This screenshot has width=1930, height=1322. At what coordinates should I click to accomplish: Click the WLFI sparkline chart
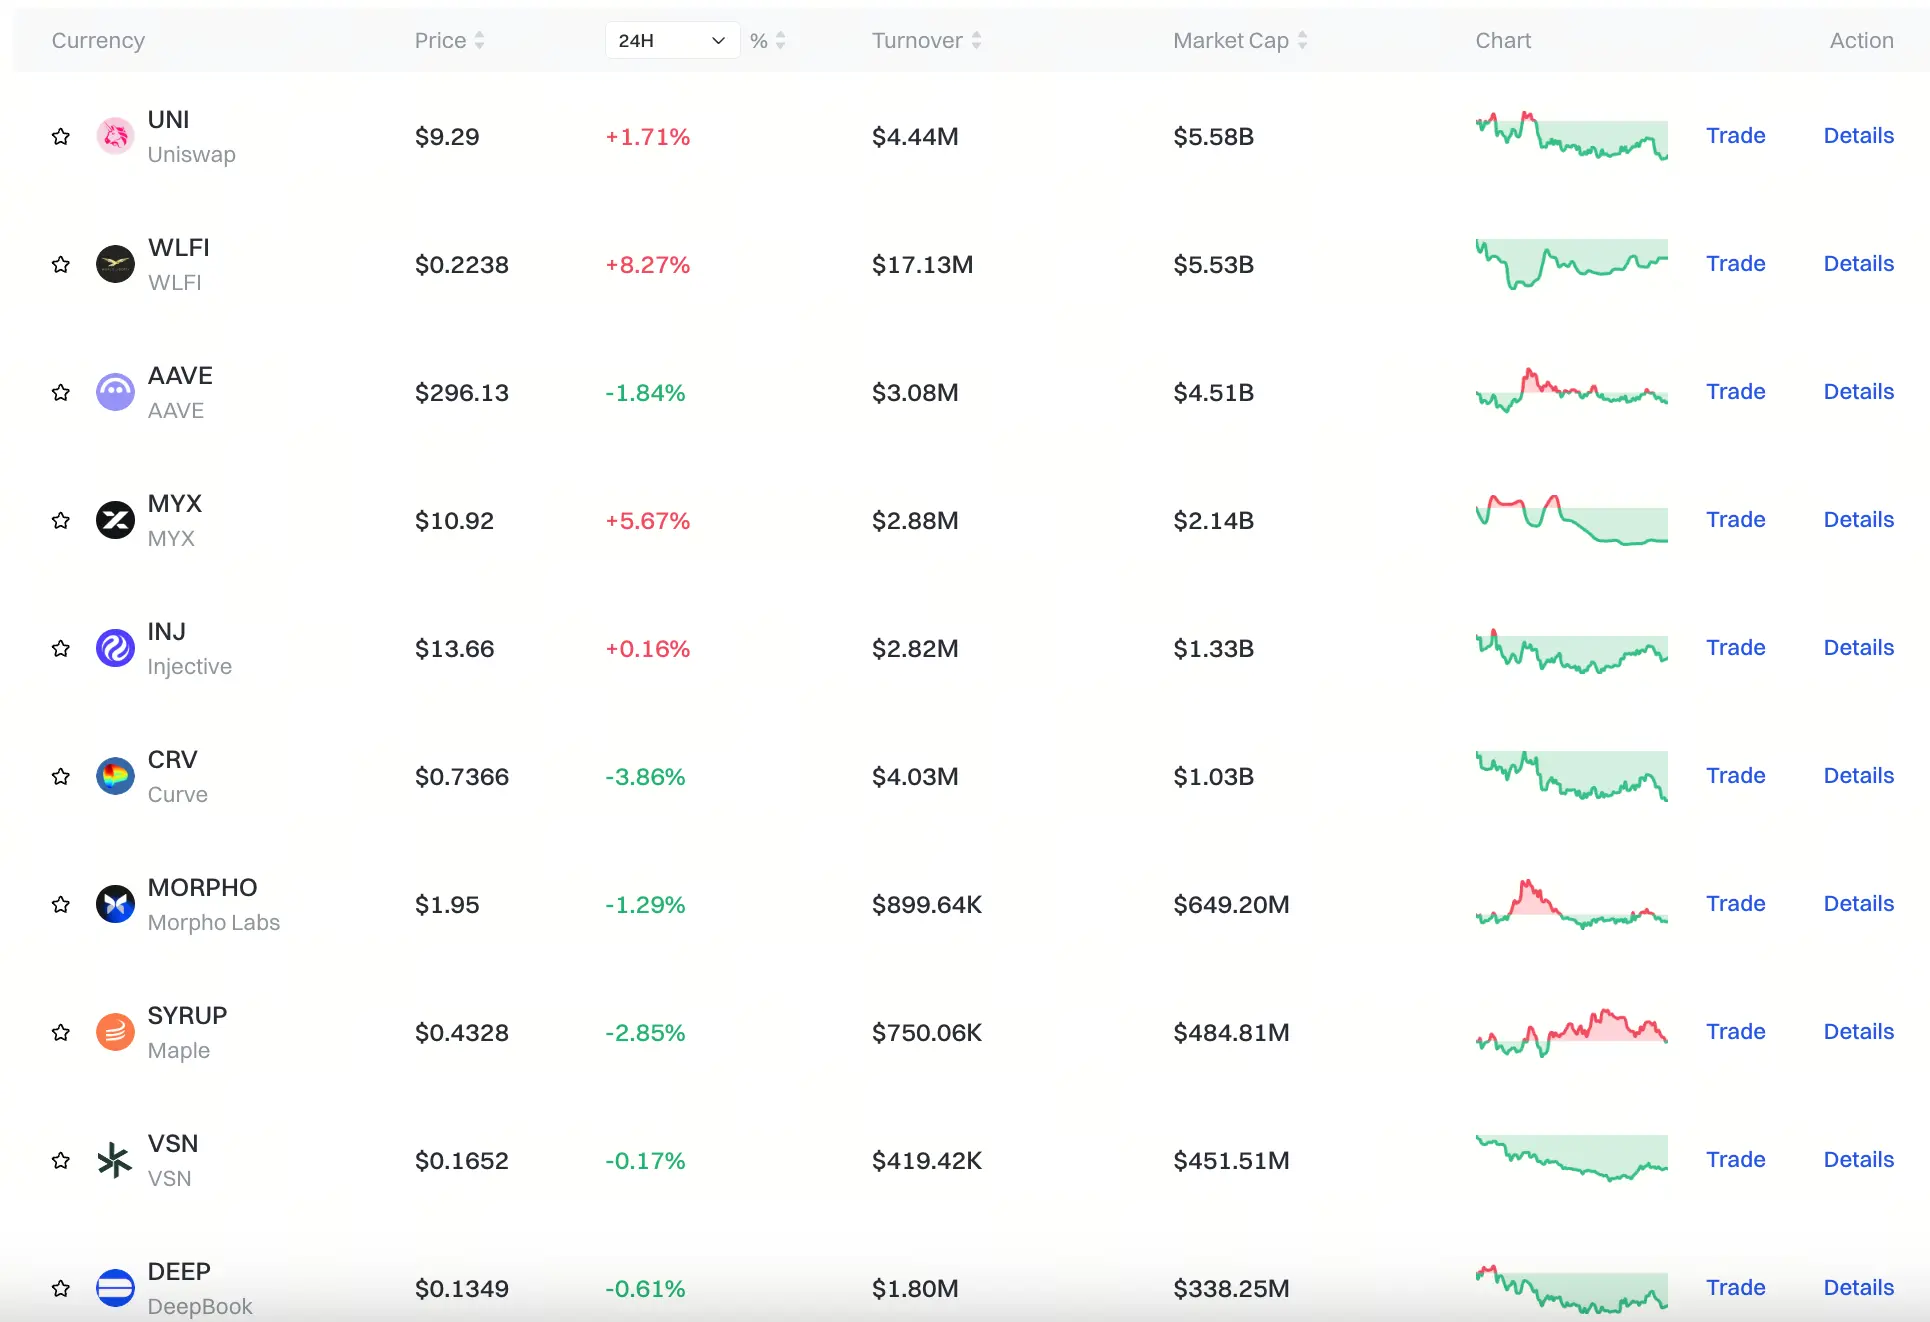pos(1572,264)
